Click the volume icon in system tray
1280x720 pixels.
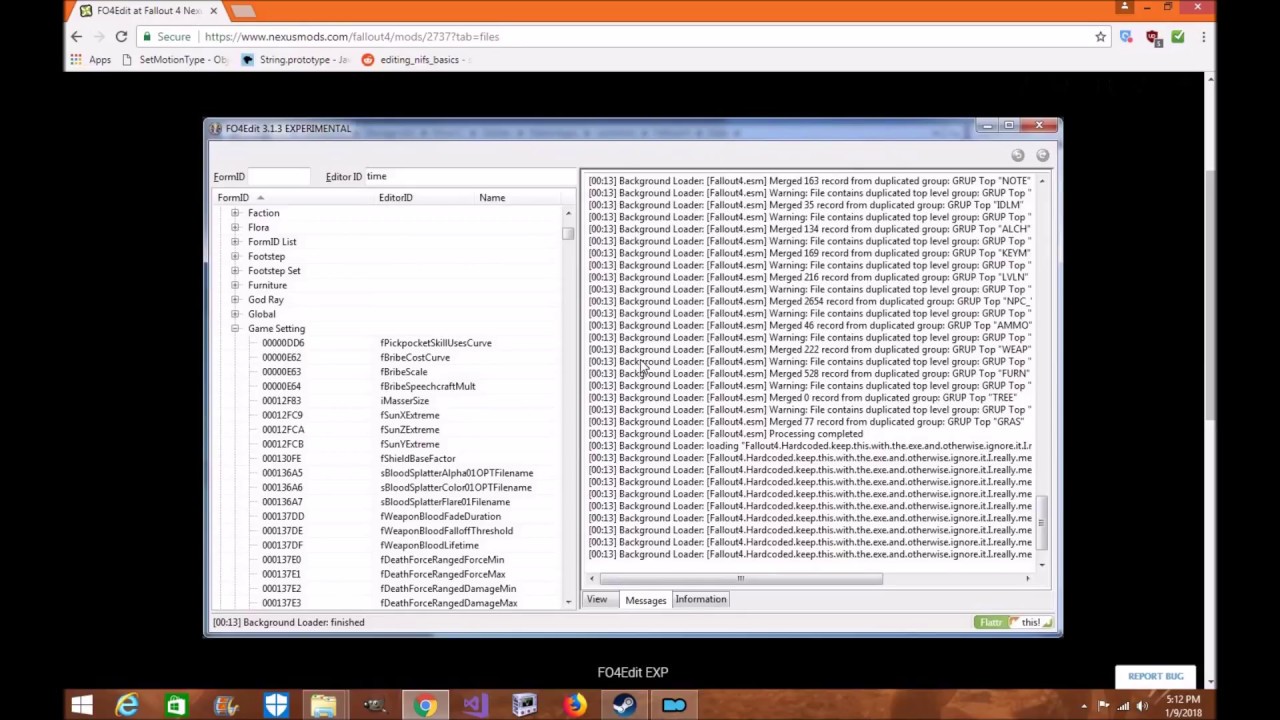point(1142,706)
